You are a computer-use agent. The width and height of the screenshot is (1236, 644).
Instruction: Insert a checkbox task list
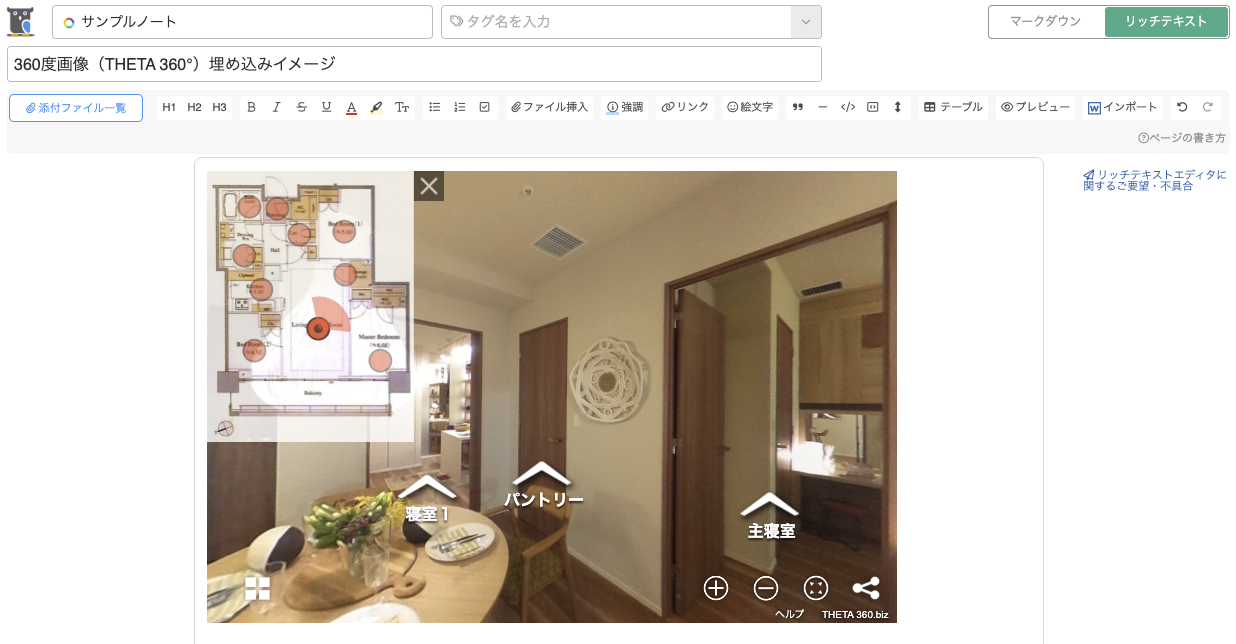484,108
